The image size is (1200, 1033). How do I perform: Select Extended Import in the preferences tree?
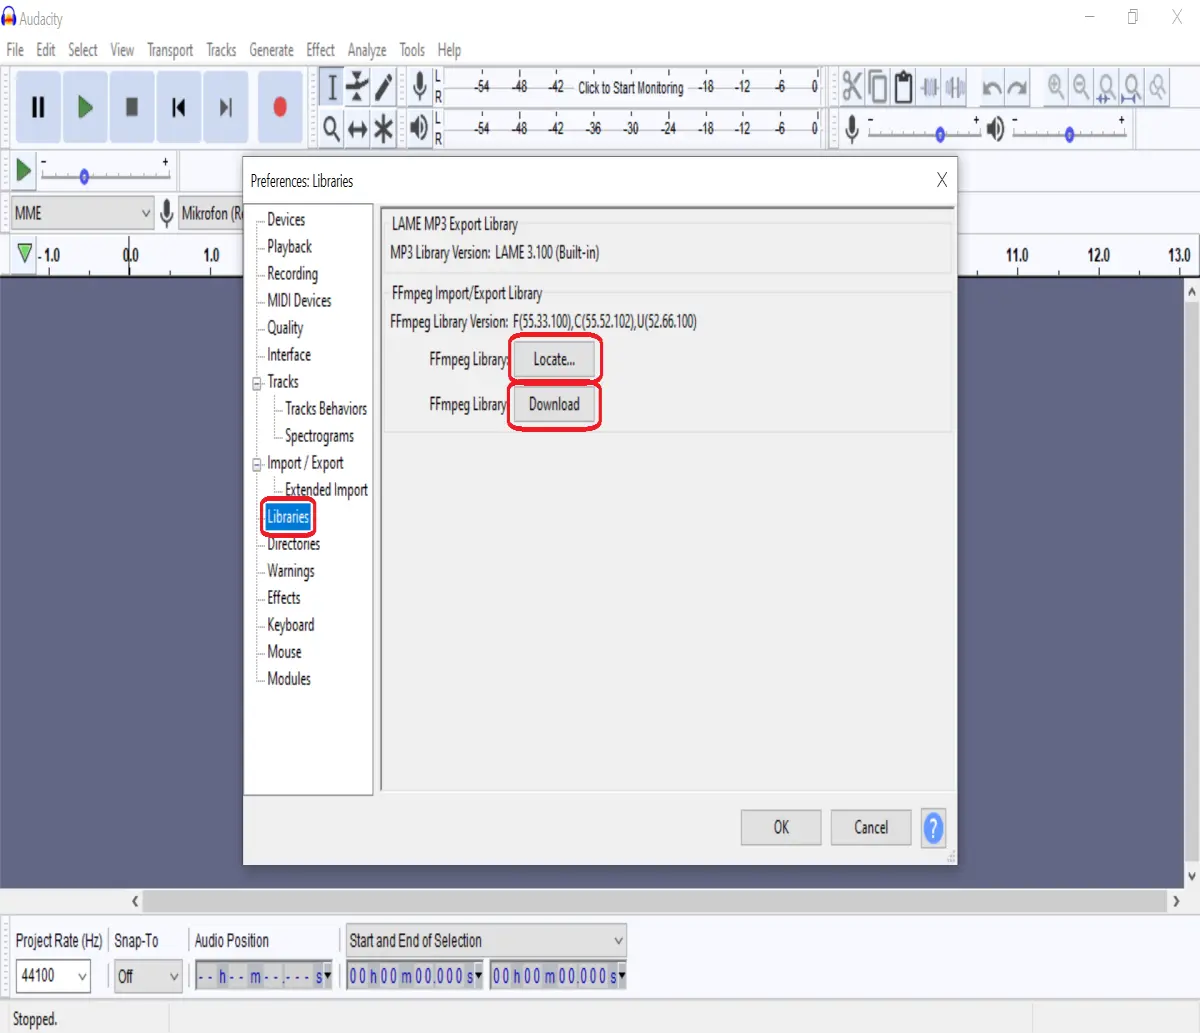[x=326, y=490]
